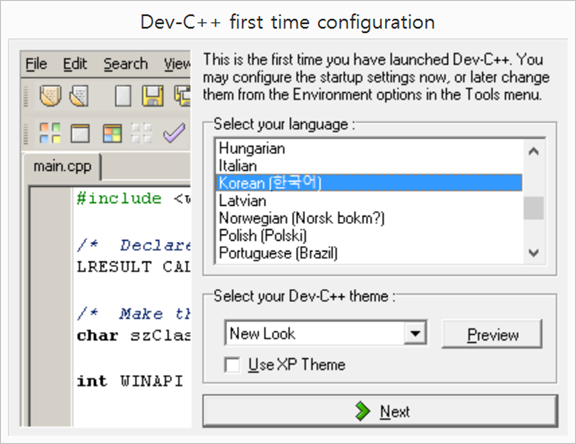
Task: Choose Portuguese (Brazil) from the language list
Action: (x=368, y=253)
